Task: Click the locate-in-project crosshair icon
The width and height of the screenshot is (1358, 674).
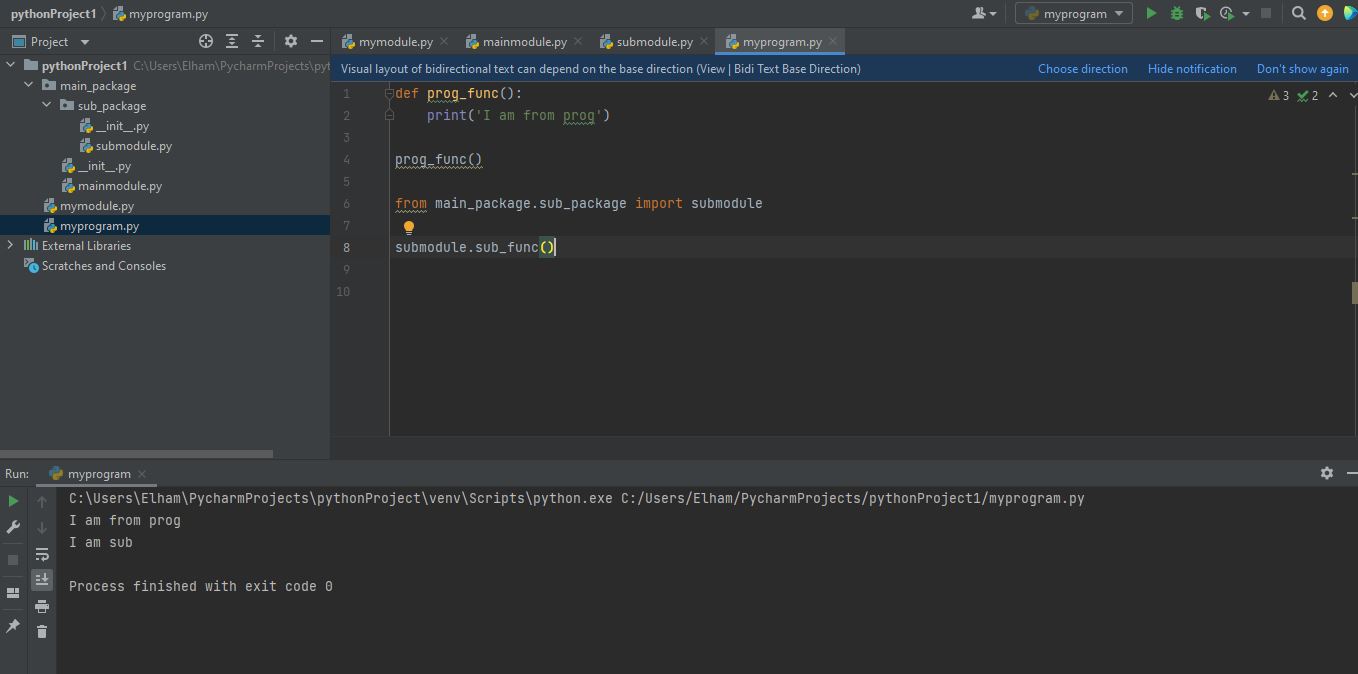Action: click(x=206, y=41)
